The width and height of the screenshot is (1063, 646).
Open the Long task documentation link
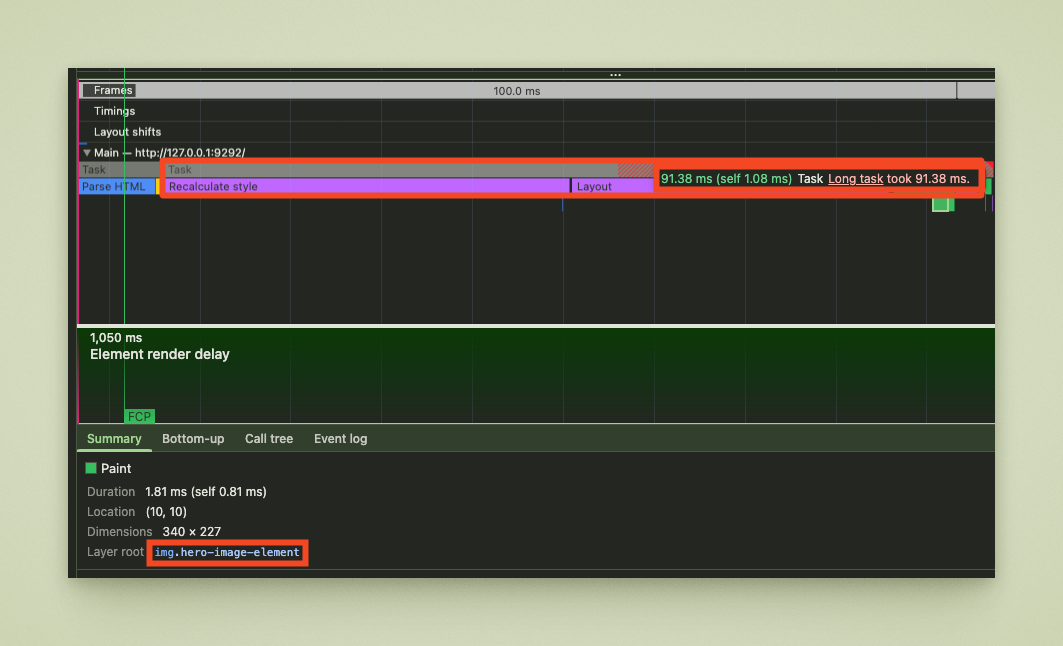855,178
